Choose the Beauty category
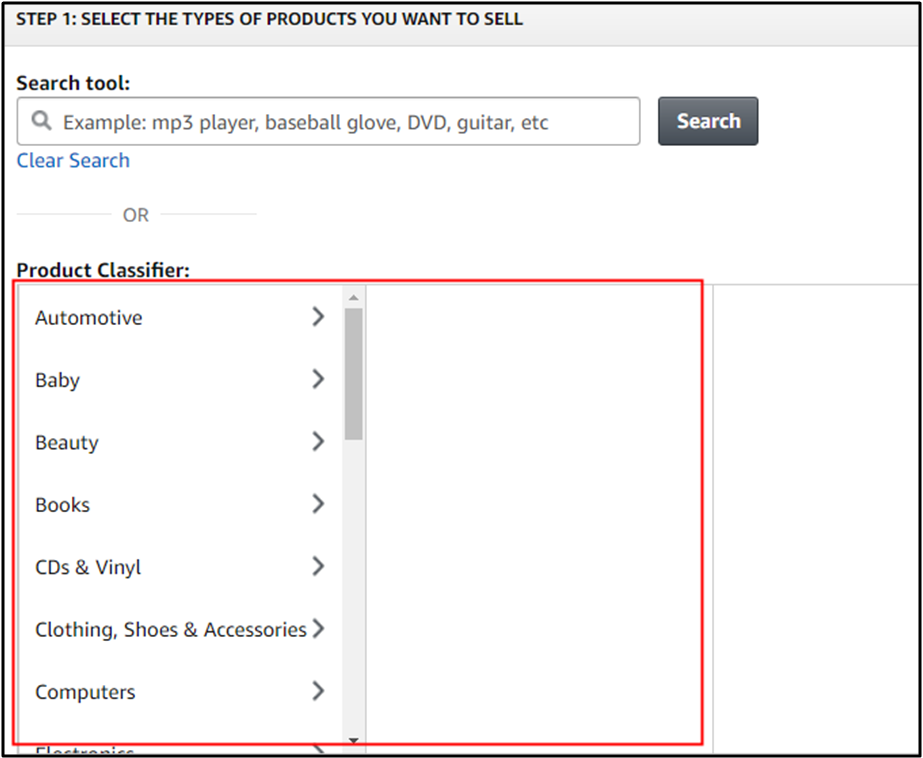 coord(67,443)
